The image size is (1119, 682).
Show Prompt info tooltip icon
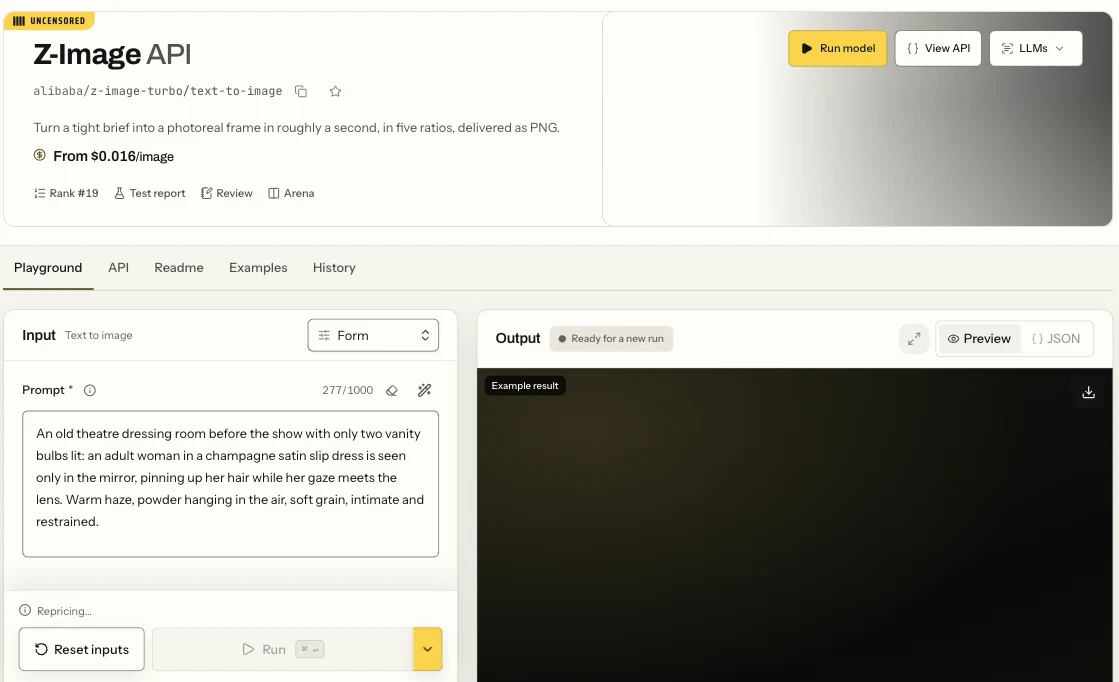(90, 390)
